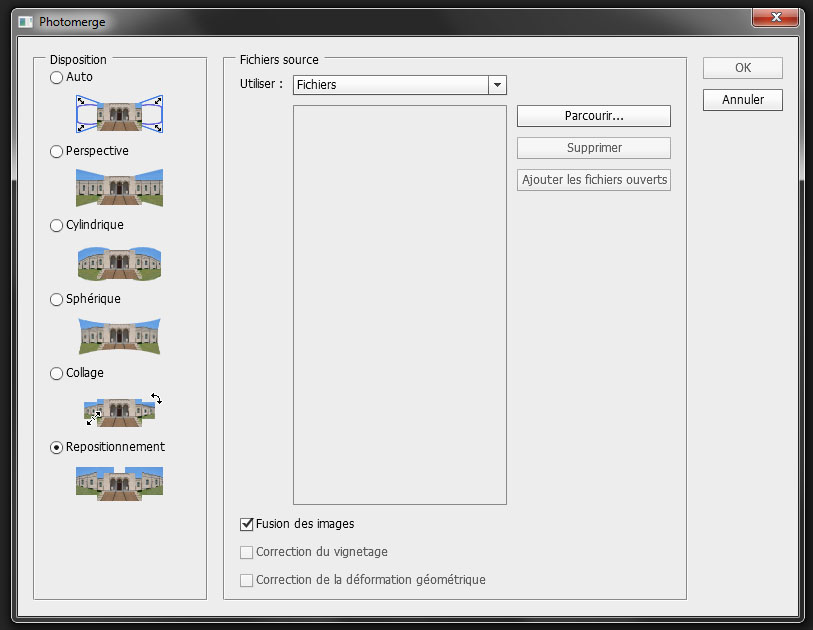Click the Cylindrique layout preview image
This screenshot has height=630, width=813.
click(x=119, y=263)
